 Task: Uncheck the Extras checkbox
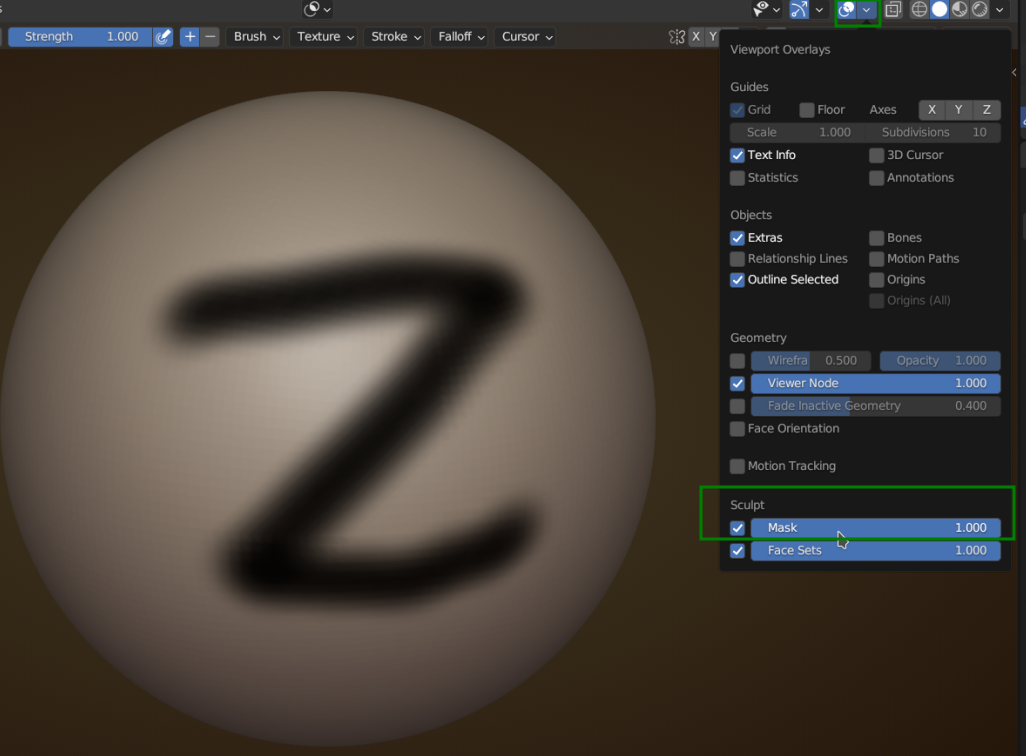pyautogui.click(x=737, y=238)
